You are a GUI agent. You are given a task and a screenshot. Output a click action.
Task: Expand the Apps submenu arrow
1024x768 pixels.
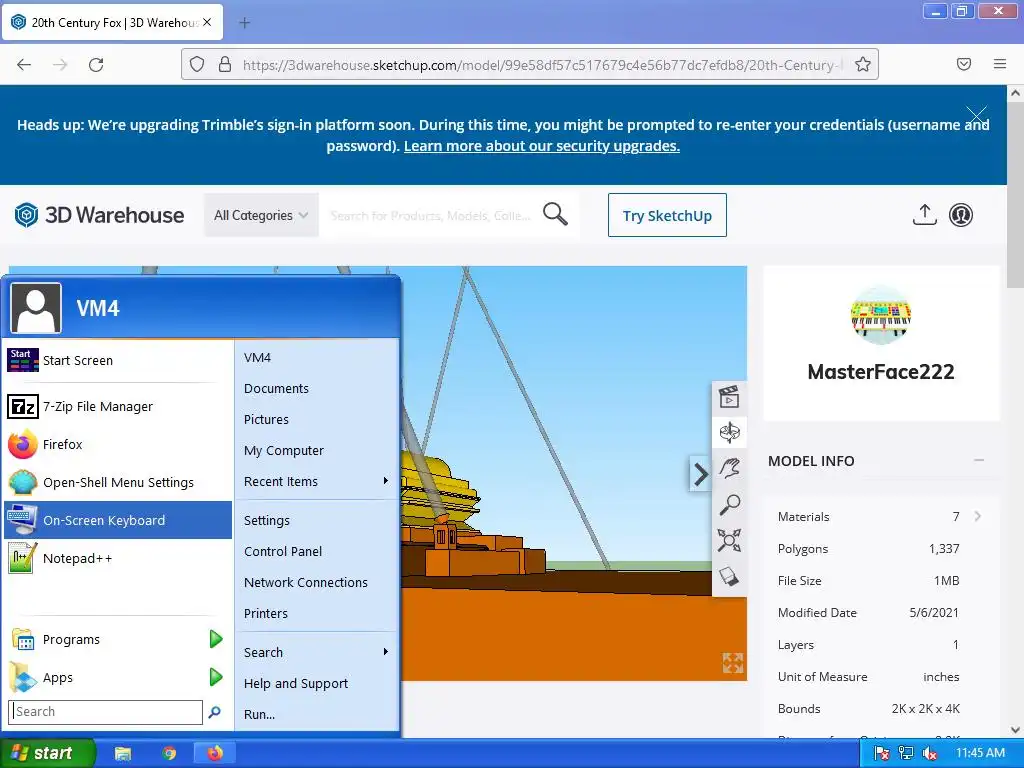click(x=216, y=677)
